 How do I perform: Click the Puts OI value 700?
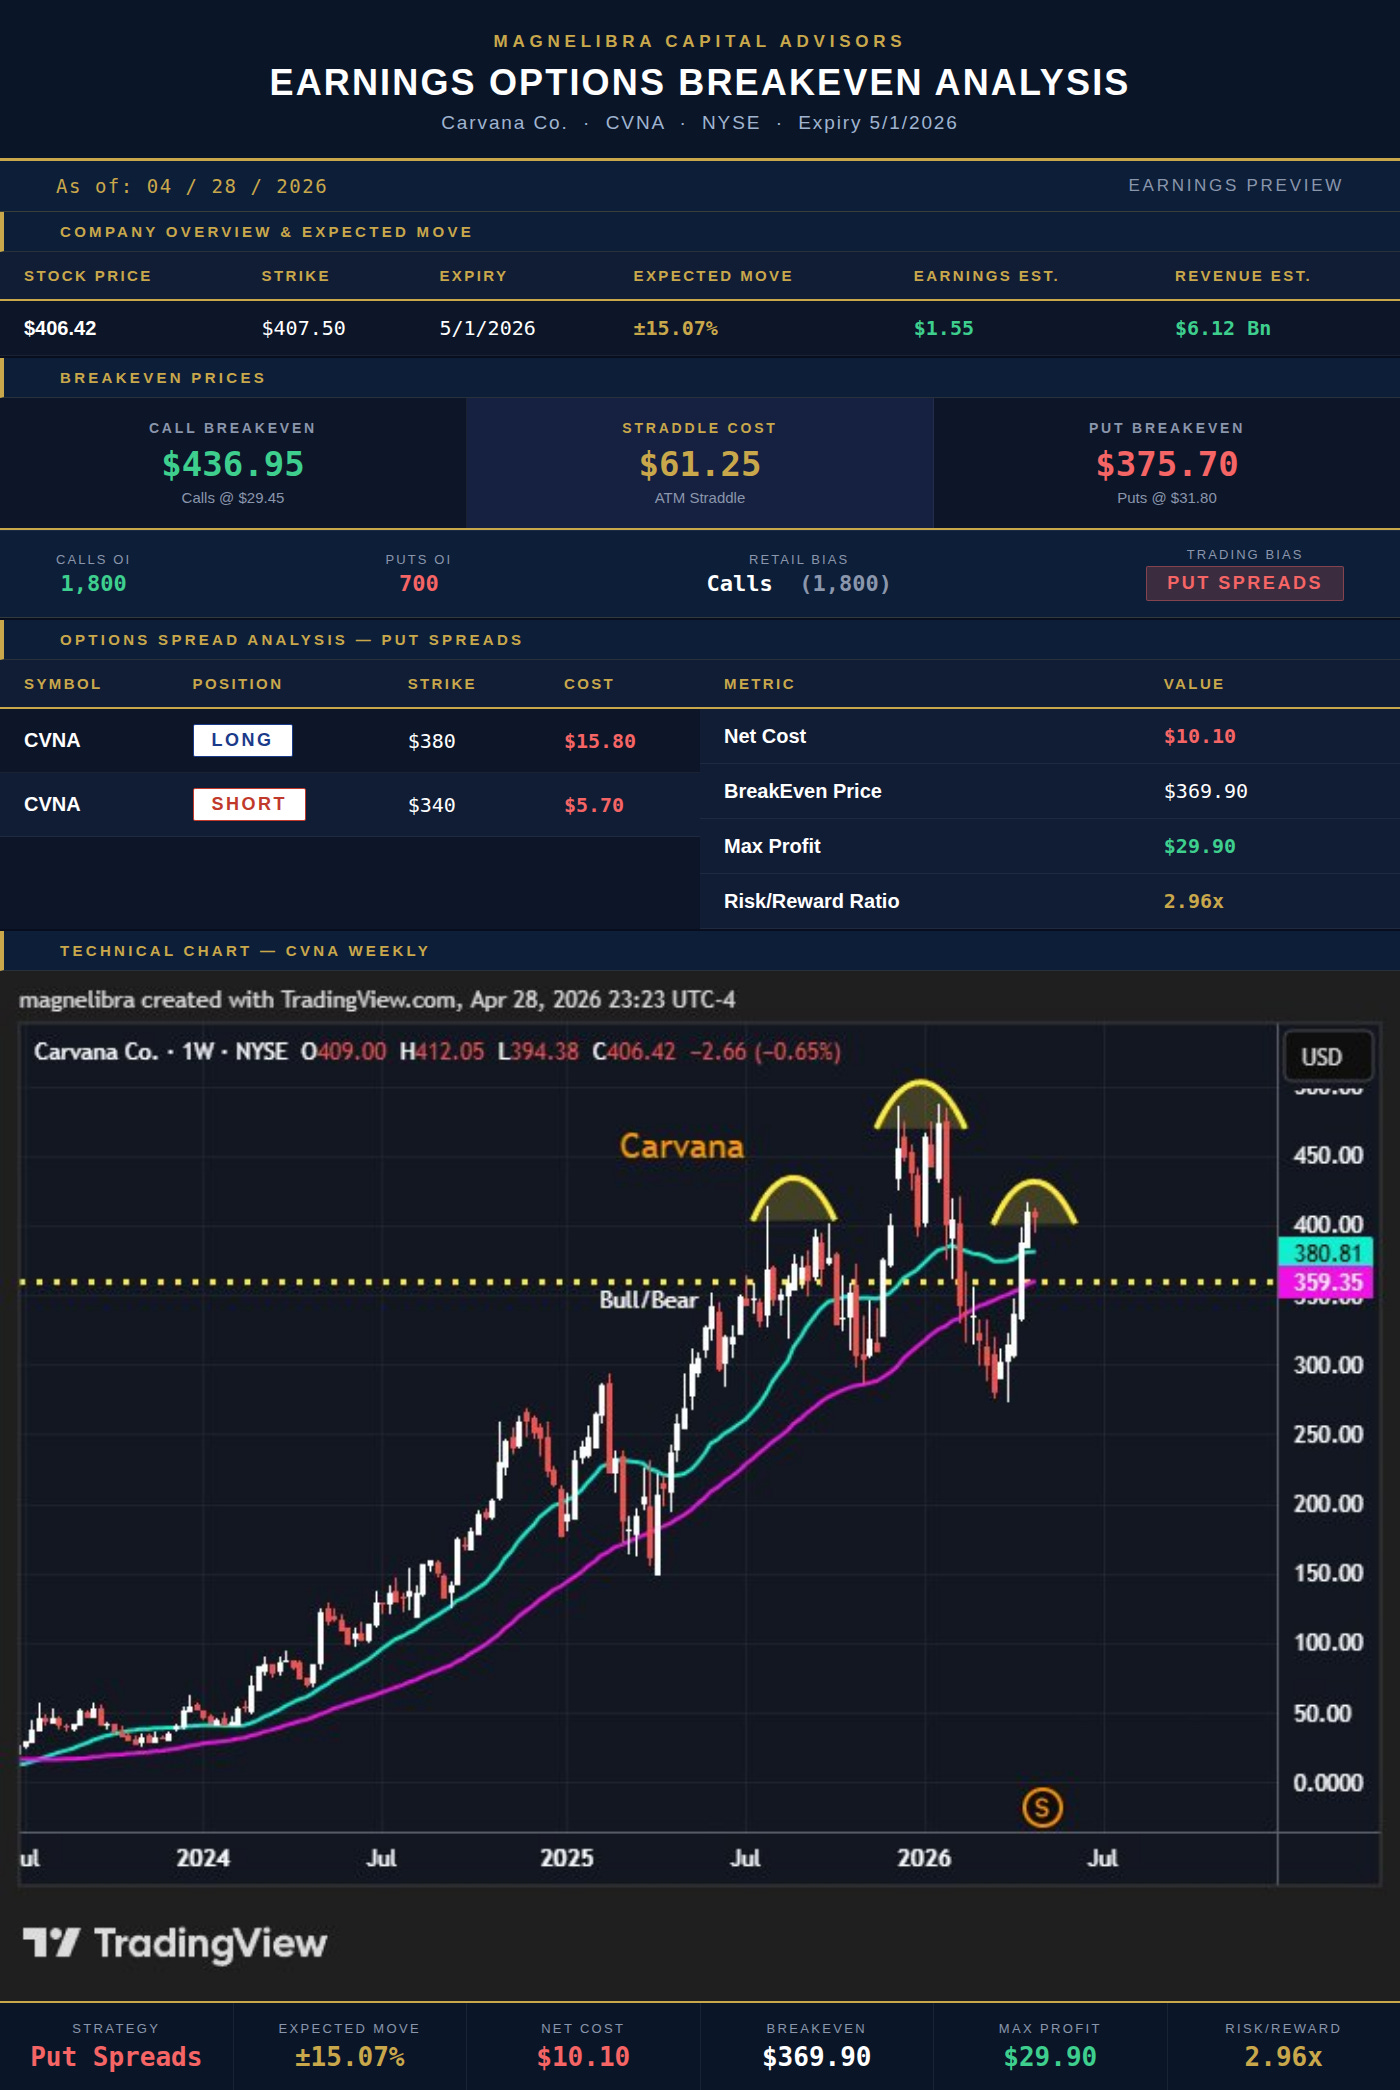tap(419, 584)
